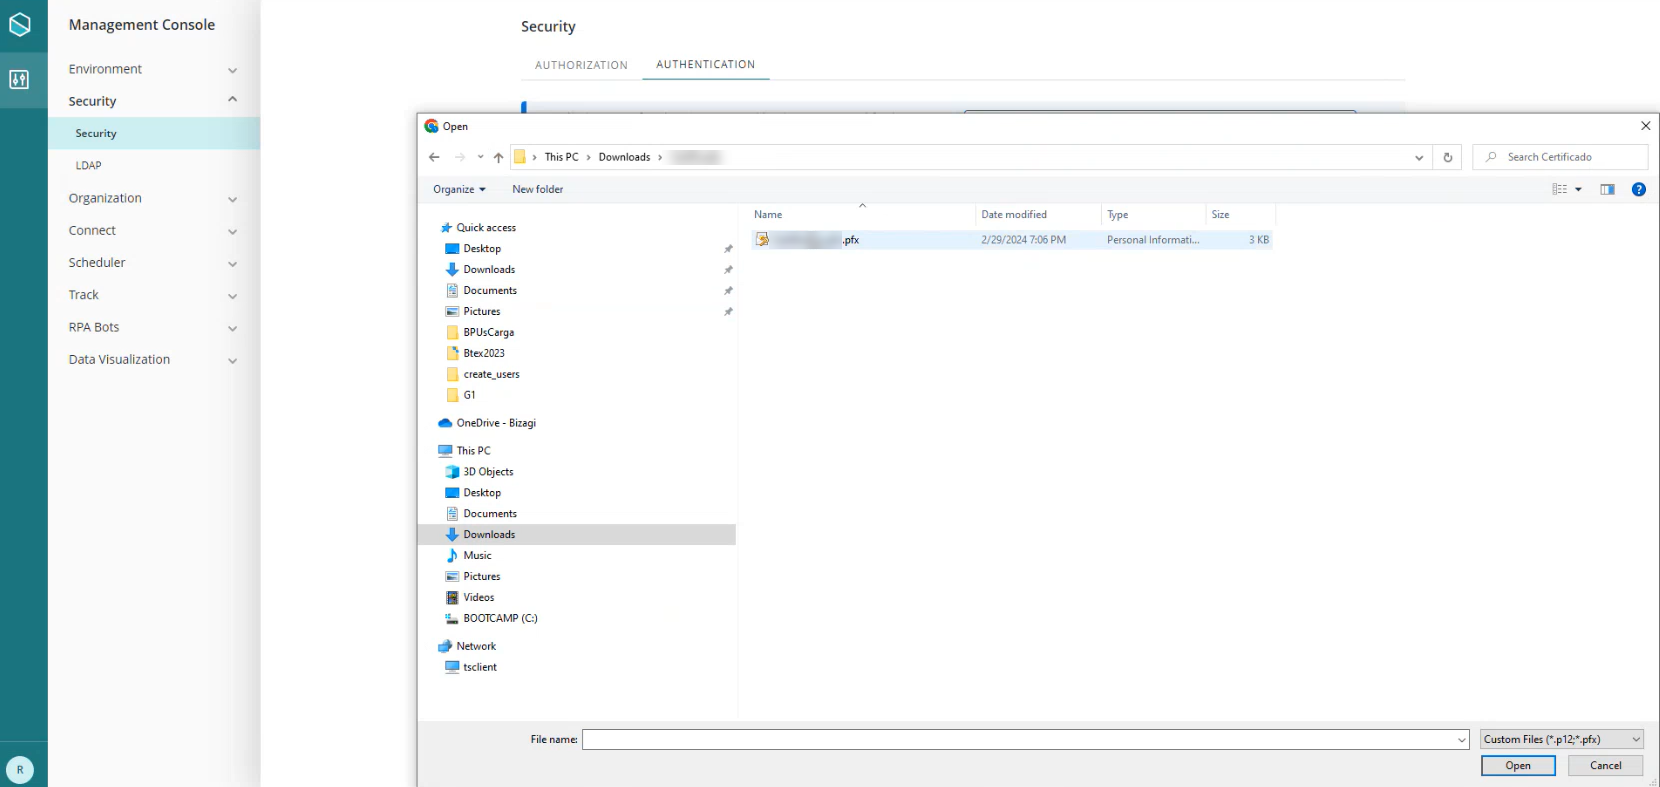Refresh the current folder view

[x=1447, y=157]
